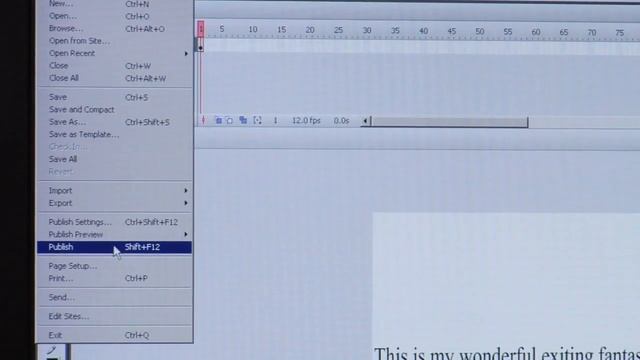640x360 pixels.
Task: Choose Exit at the menu bottom
Action: [x=113, y=336]
